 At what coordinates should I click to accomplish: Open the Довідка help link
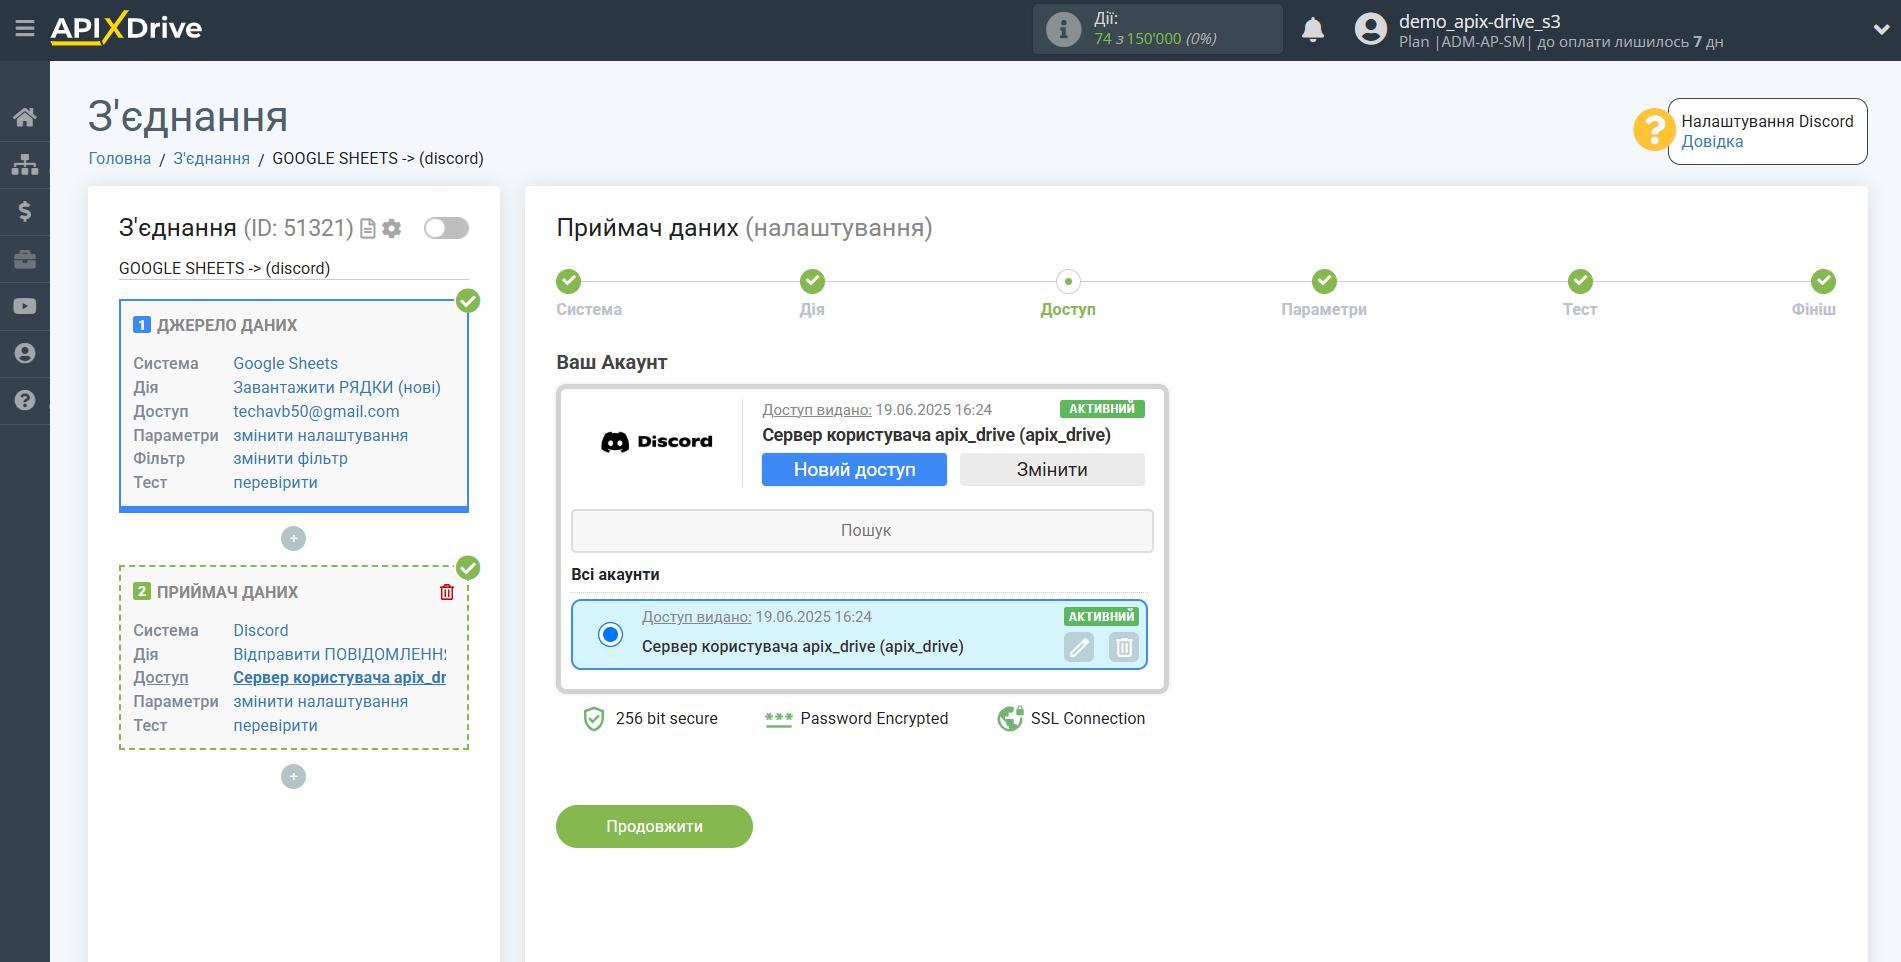(1712, 142)
